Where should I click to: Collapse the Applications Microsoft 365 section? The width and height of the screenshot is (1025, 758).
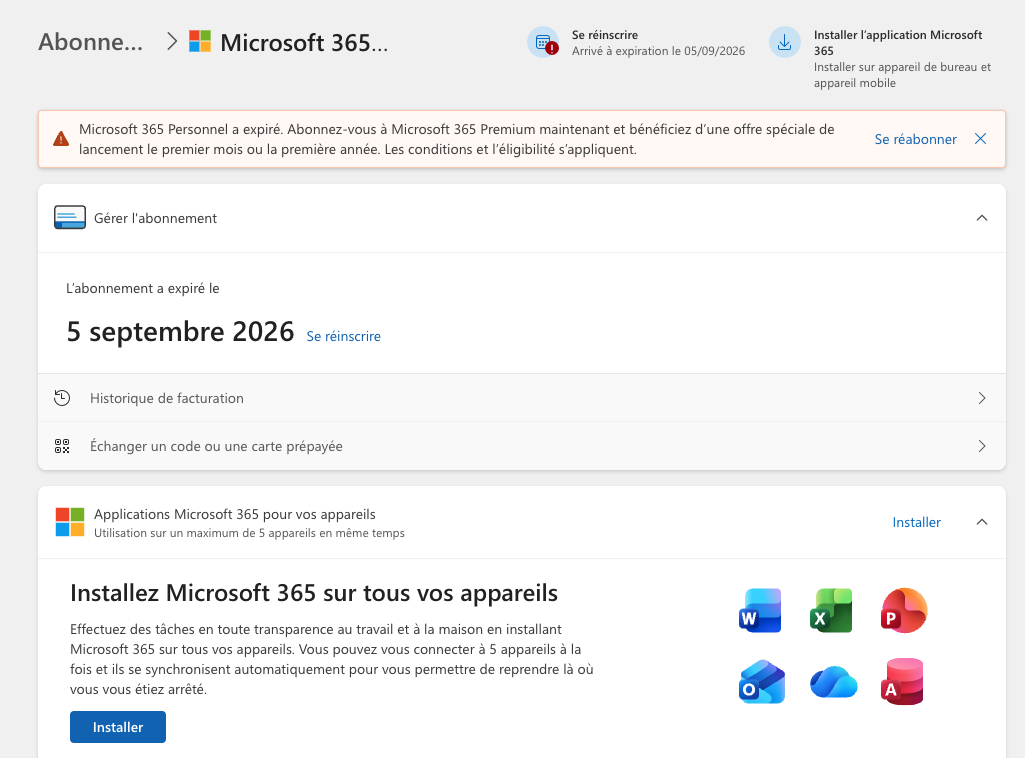point(982,522)
